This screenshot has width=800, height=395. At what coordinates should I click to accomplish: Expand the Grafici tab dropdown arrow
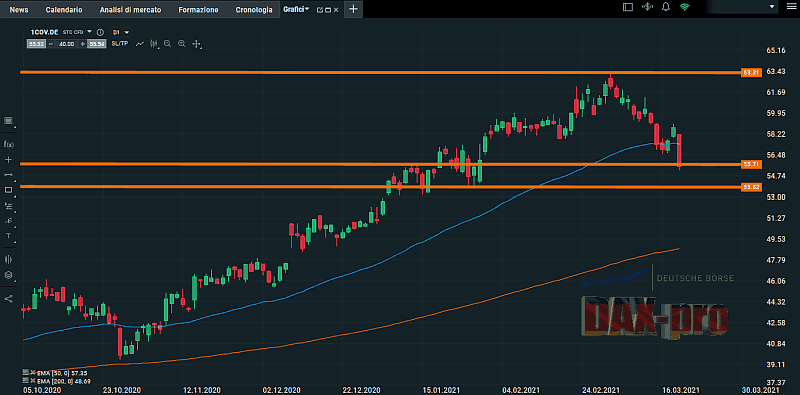point(307,9)
